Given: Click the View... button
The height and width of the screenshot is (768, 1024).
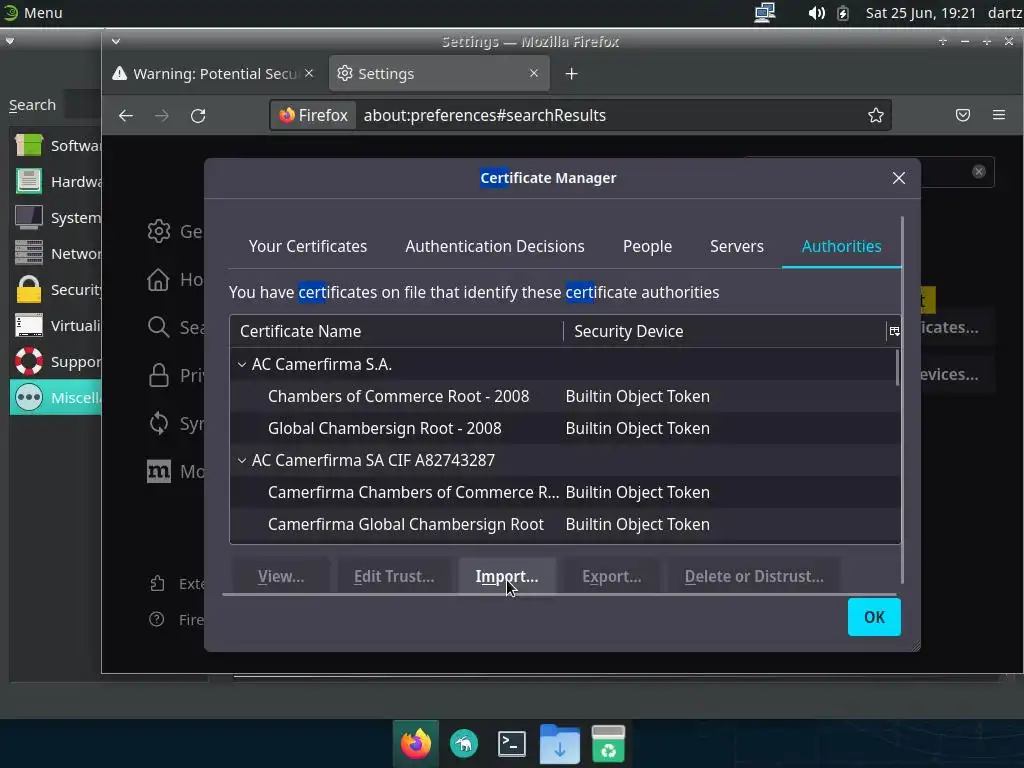Looking at the screenshot, I should click(x=281, y=576).
